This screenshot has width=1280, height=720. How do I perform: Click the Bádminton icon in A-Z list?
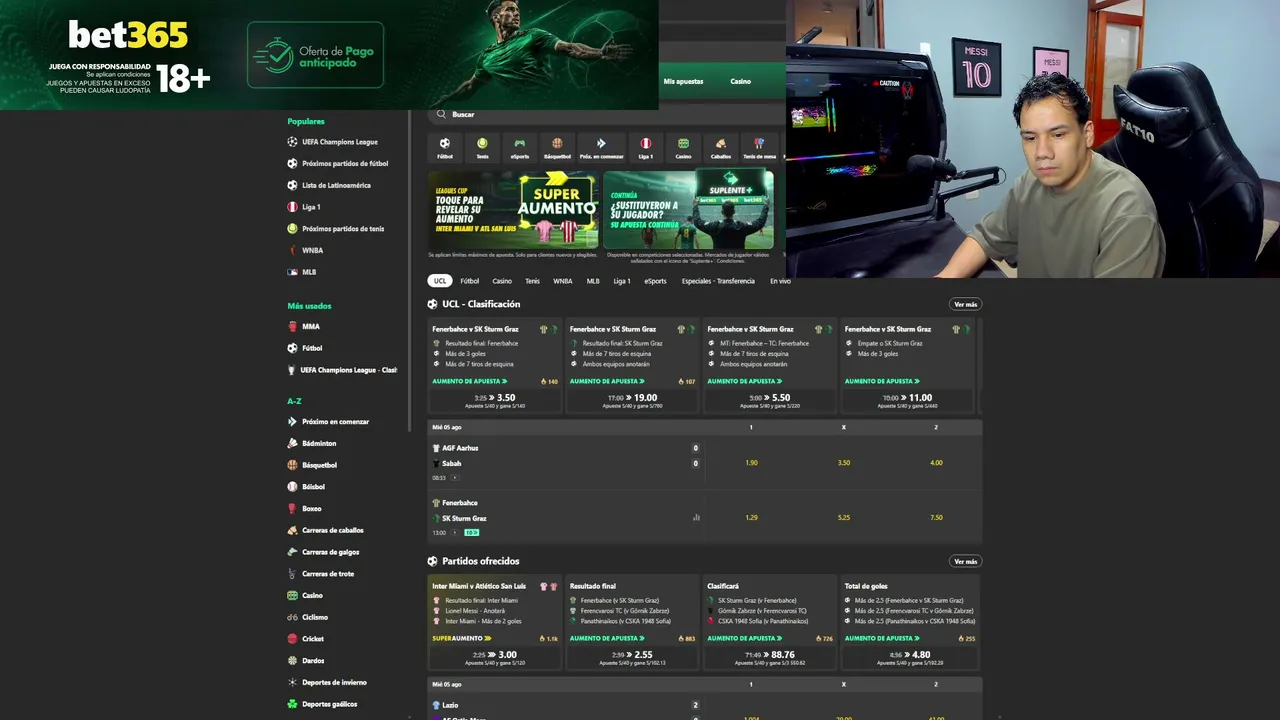click(293, 443)
